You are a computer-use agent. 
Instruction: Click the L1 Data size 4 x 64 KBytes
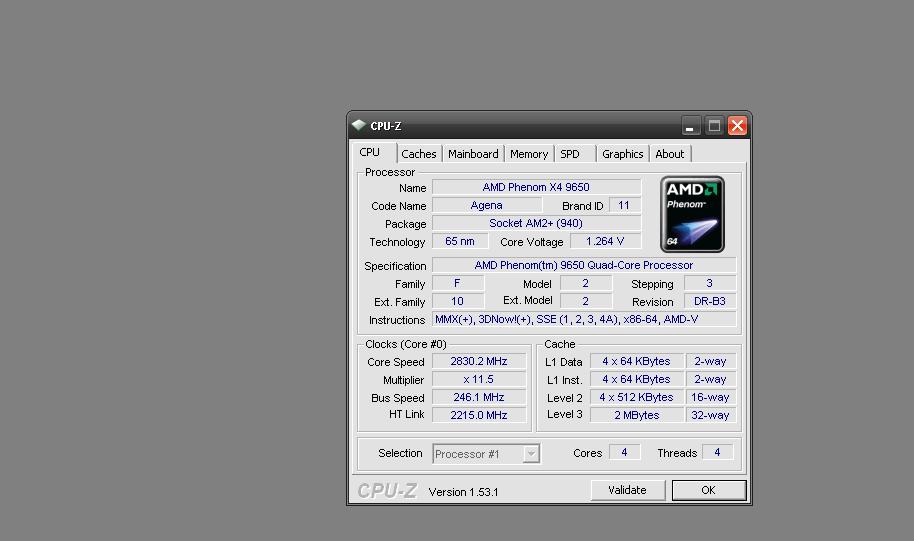coord(637,361)
